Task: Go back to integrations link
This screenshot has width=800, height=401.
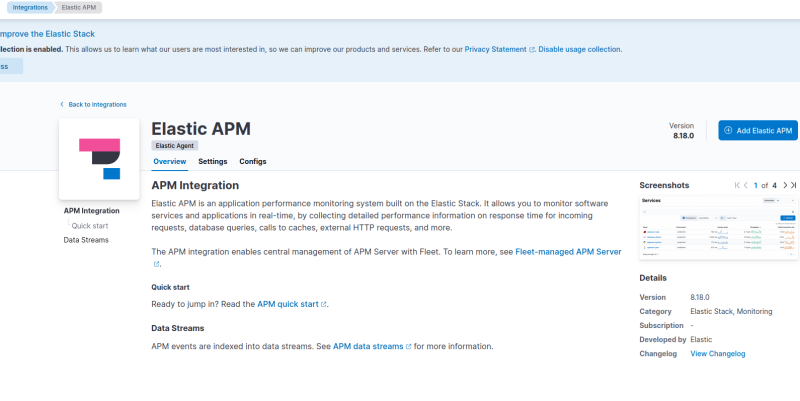Action: 96,104
